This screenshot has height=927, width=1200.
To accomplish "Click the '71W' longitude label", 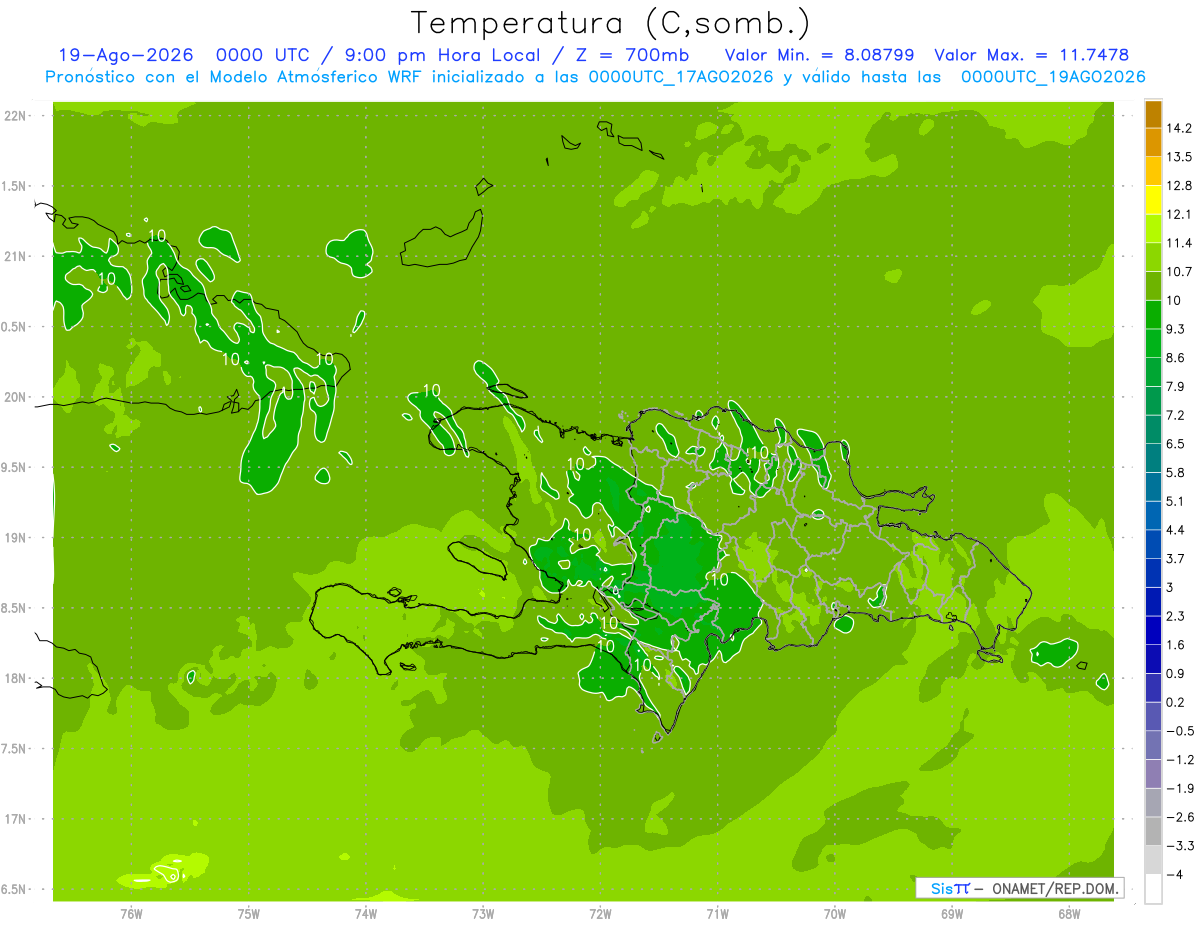I will (x=717, y=913).
